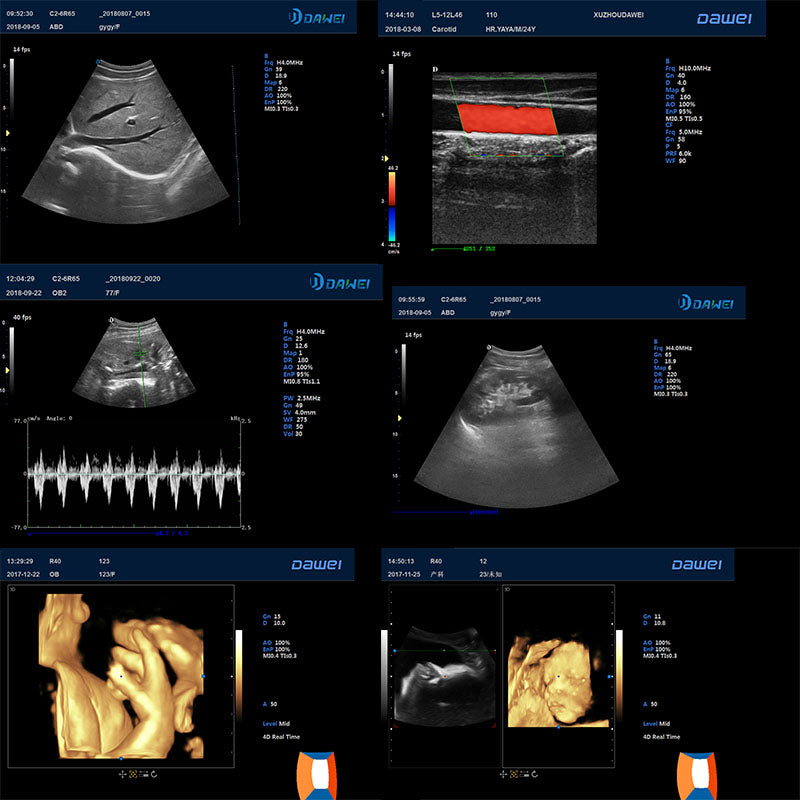Click the yellow focus marker in the 09:55:59 ABD panel
The image size is (800, 800).
[399, 418]
